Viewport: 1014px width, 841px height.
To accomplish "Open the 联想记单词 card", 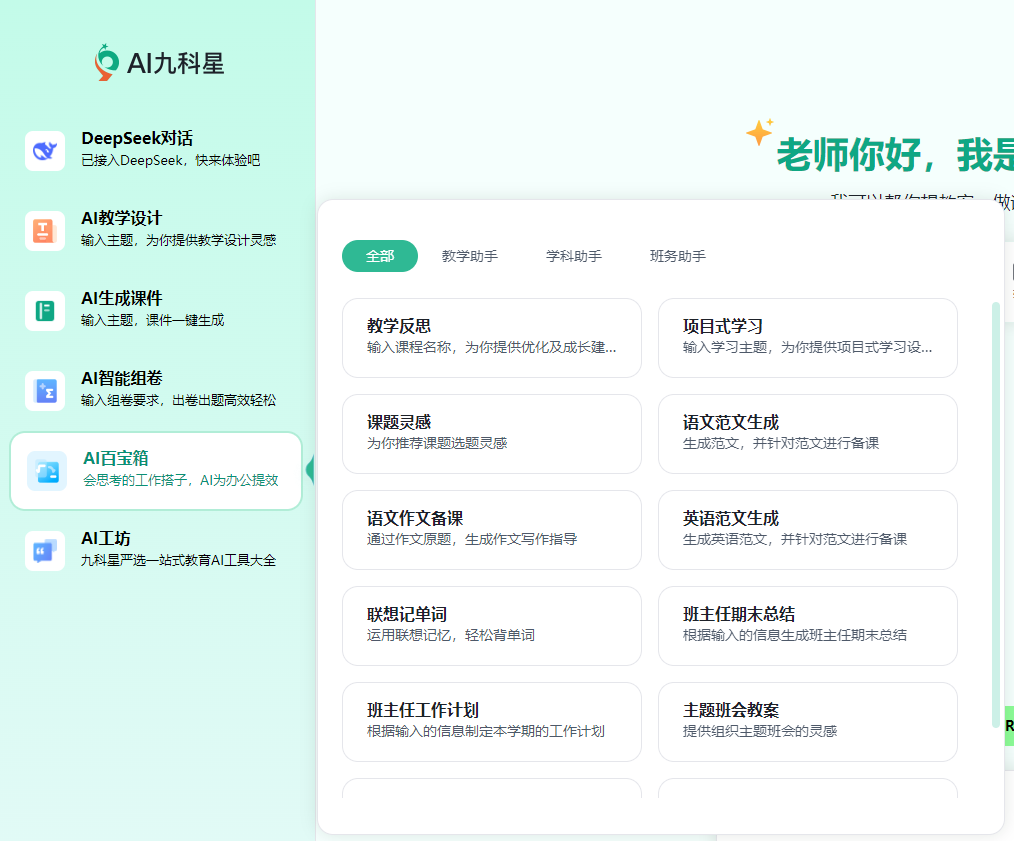I will (x=492, y=626).
